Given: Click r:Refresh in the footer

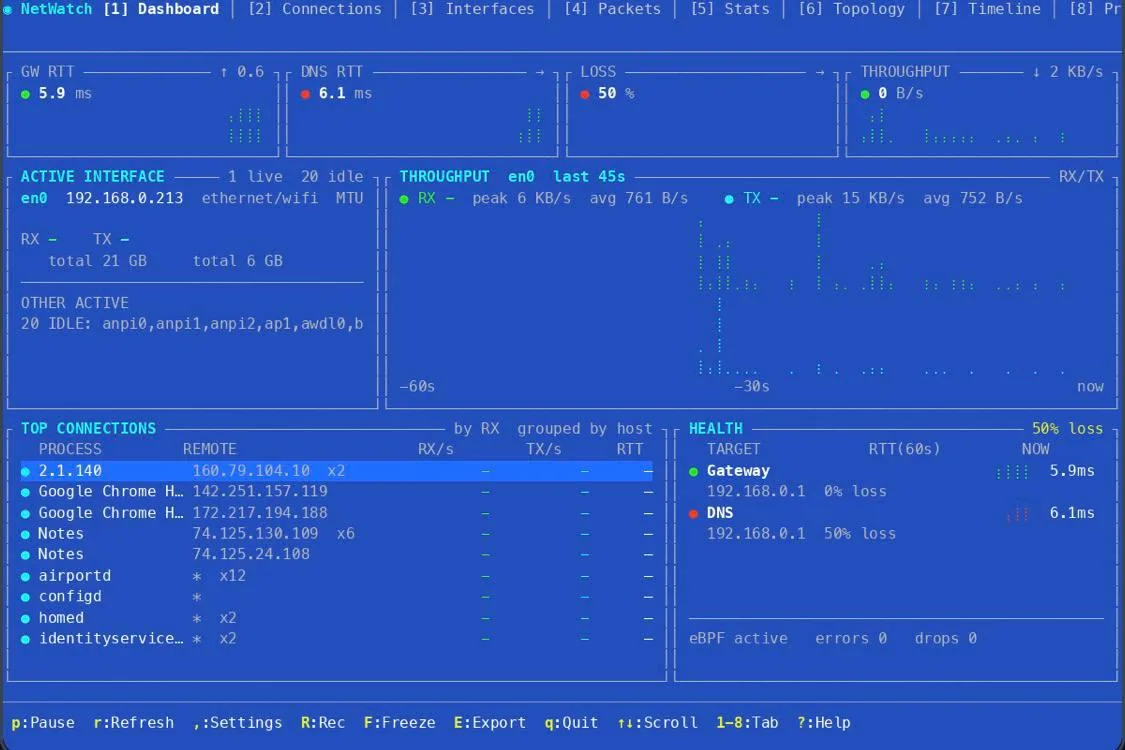Looking at the screenshot, I should pos(134,723).
